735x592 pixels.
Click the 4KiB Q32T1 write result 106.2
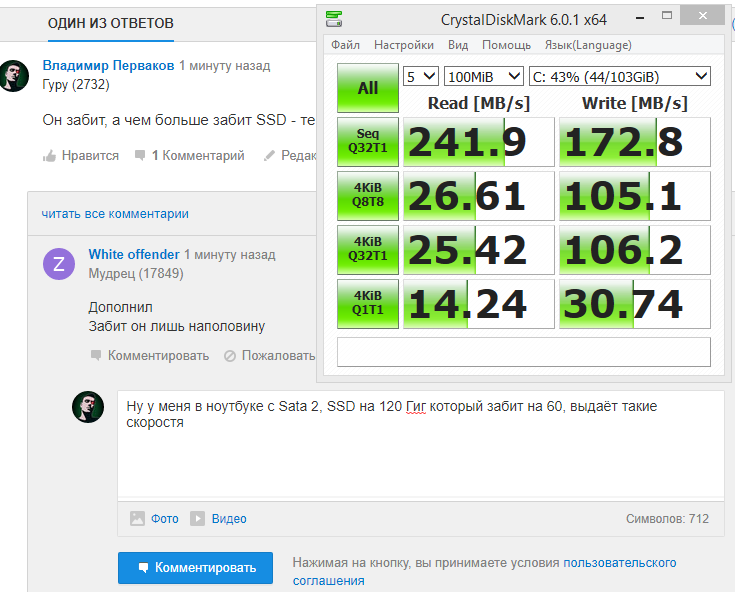[635, 250]
